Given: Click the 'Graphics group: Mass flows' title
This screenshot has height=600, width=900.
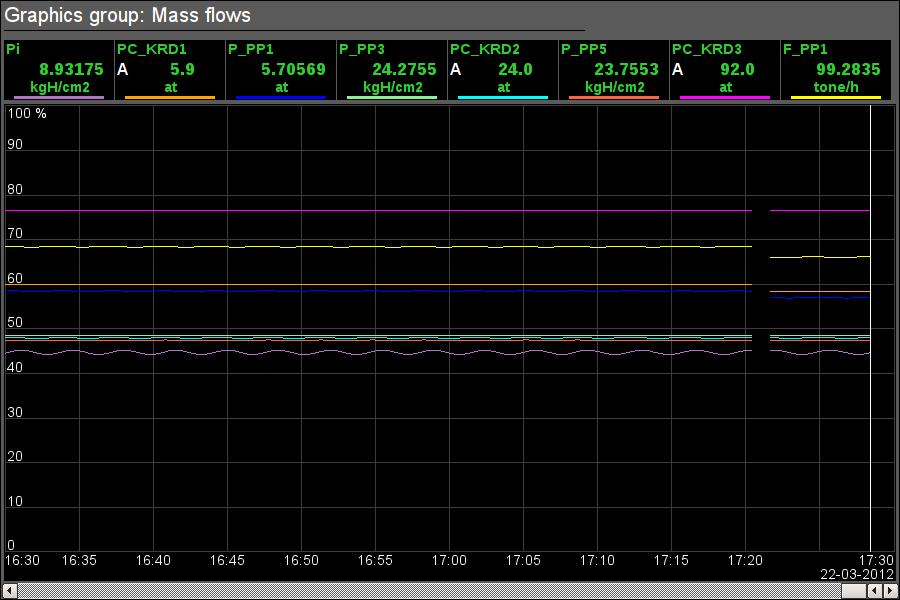Looking at the screenshot, I should click(128, 15).
